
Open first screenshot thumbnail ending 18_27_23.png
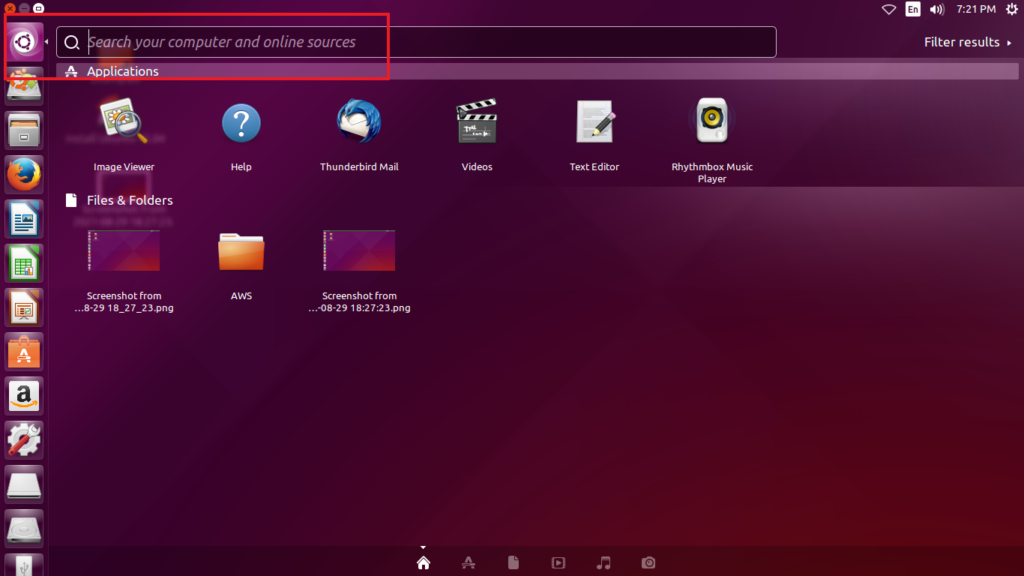[124, 252]
